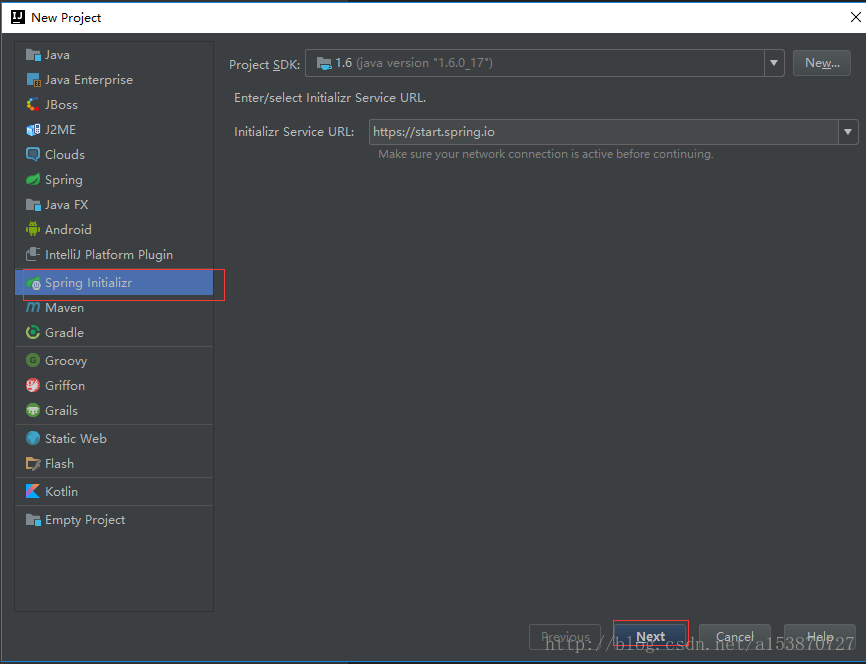
Task: Select Java project type
Action: pos(114,55)
